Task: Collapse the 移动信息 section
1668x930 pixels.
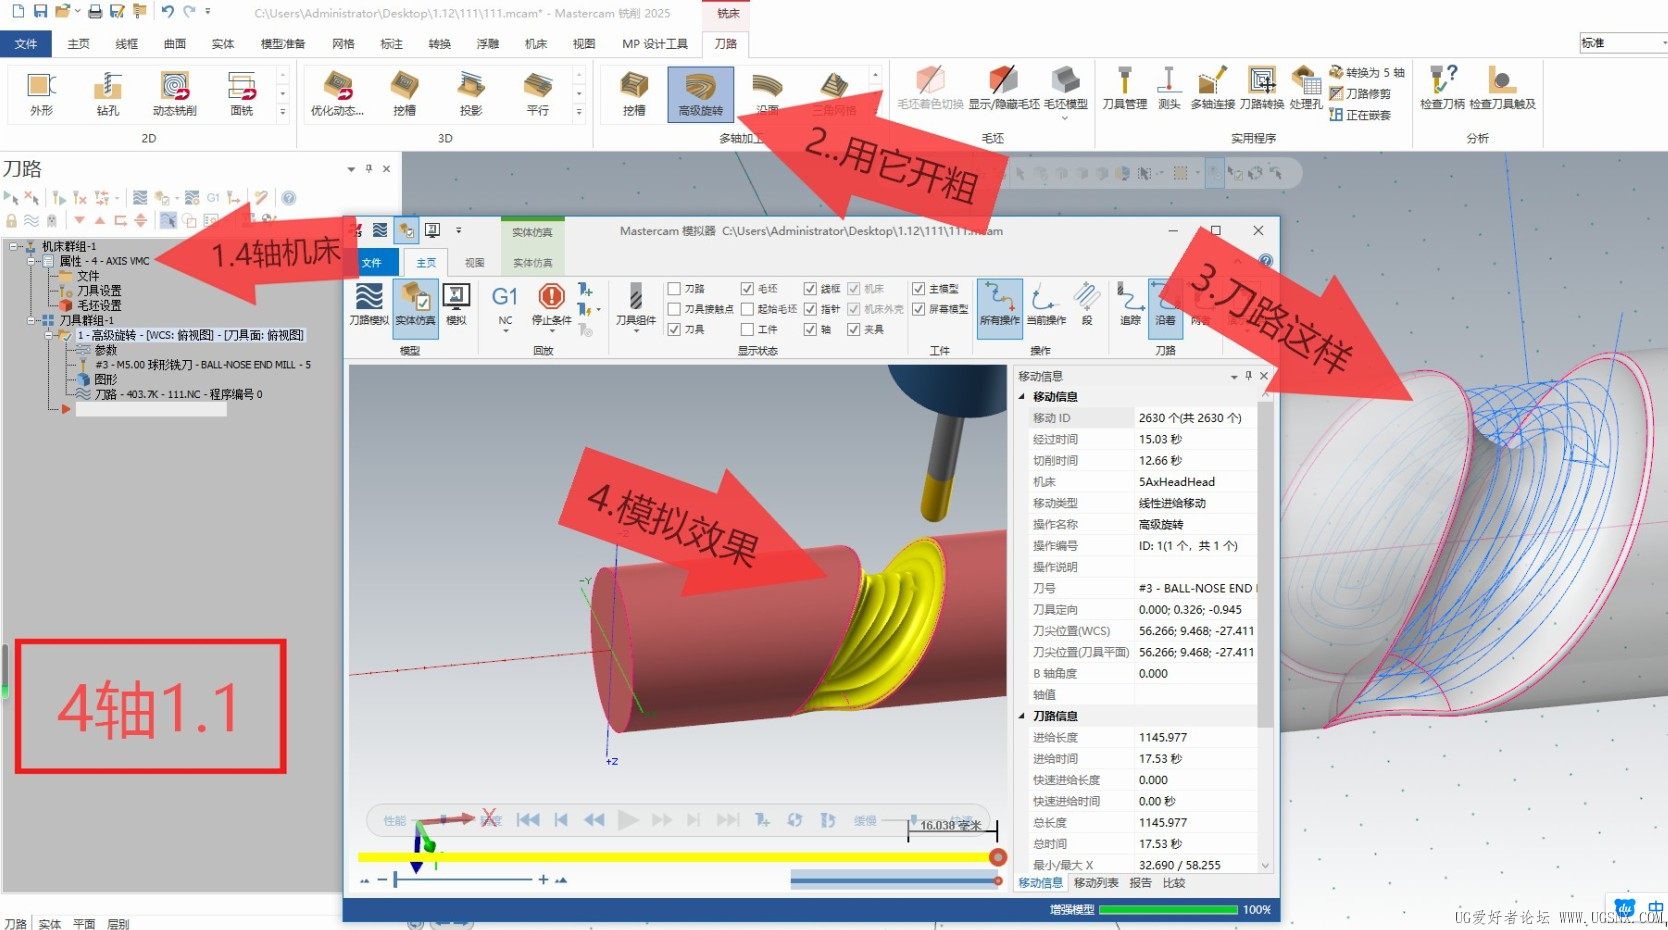Action: click(1022, 397)
